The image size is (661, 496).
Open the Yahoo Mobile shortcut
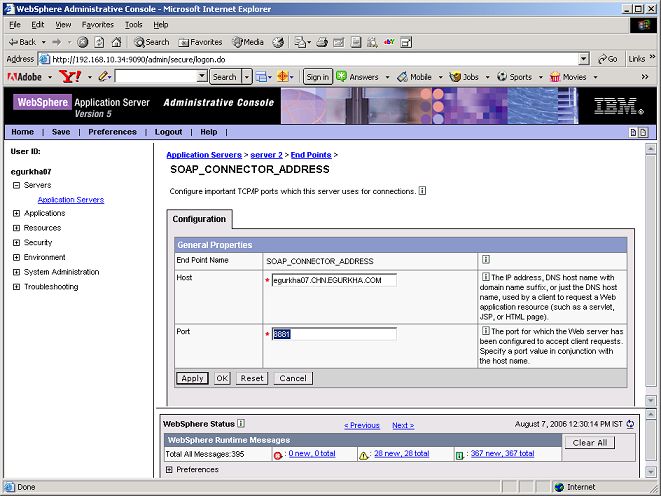point(415,77)
